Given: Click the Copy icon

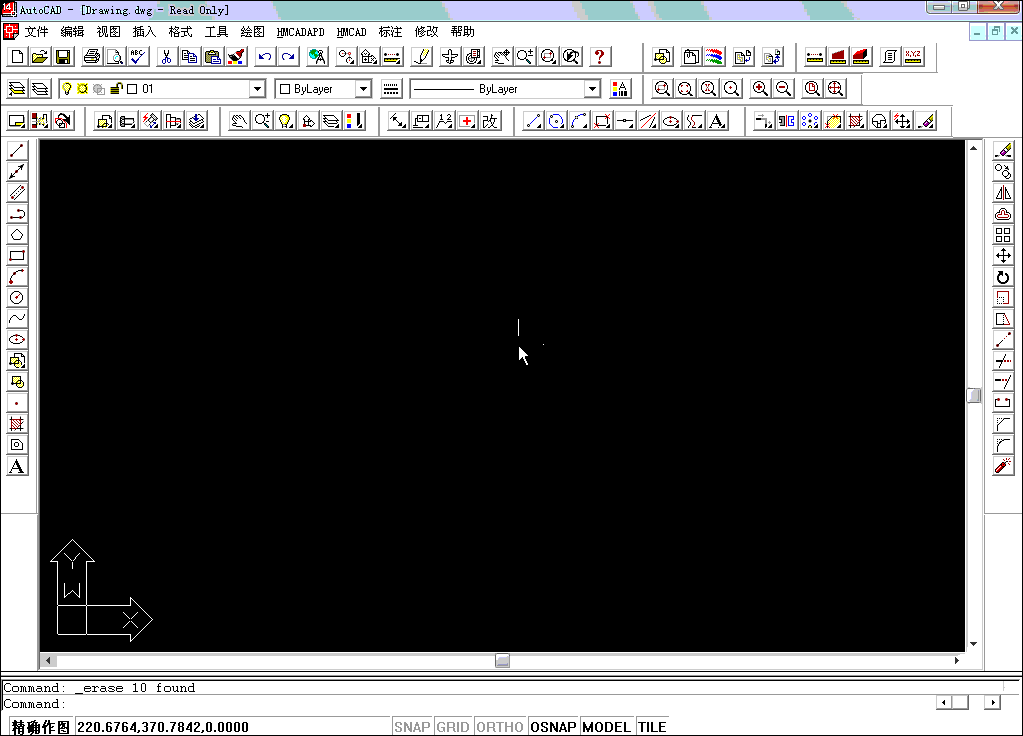Looking at the screenshot, I should [189, 57].
